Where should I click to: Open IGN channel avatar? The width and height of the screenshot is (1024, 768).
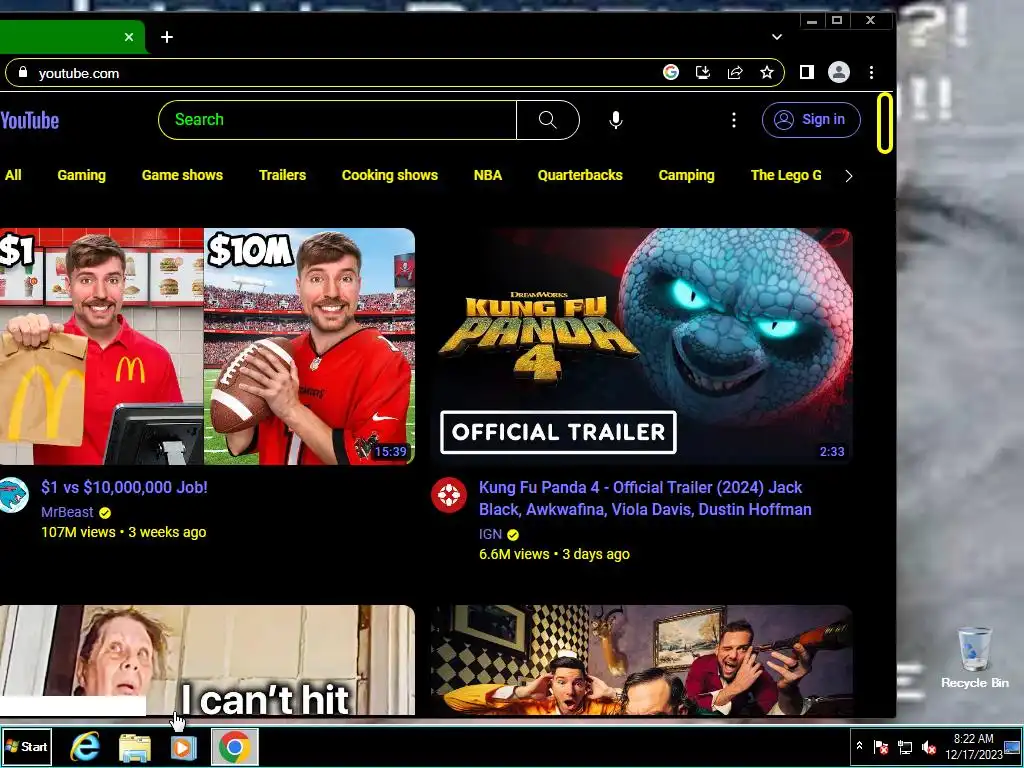tap(449, 496)
